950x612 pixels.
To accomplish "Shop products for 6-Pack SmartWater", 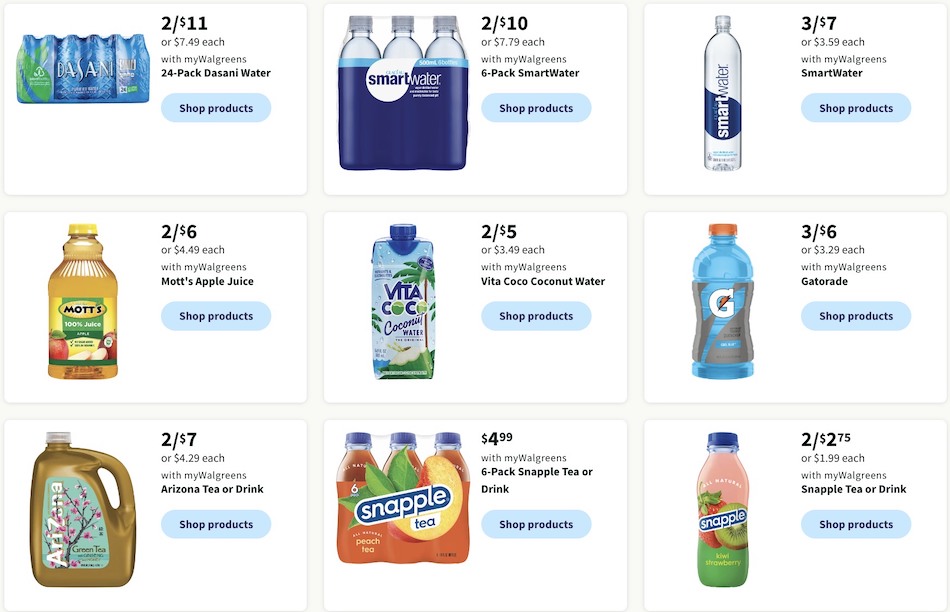I will [x=536, y=108].
